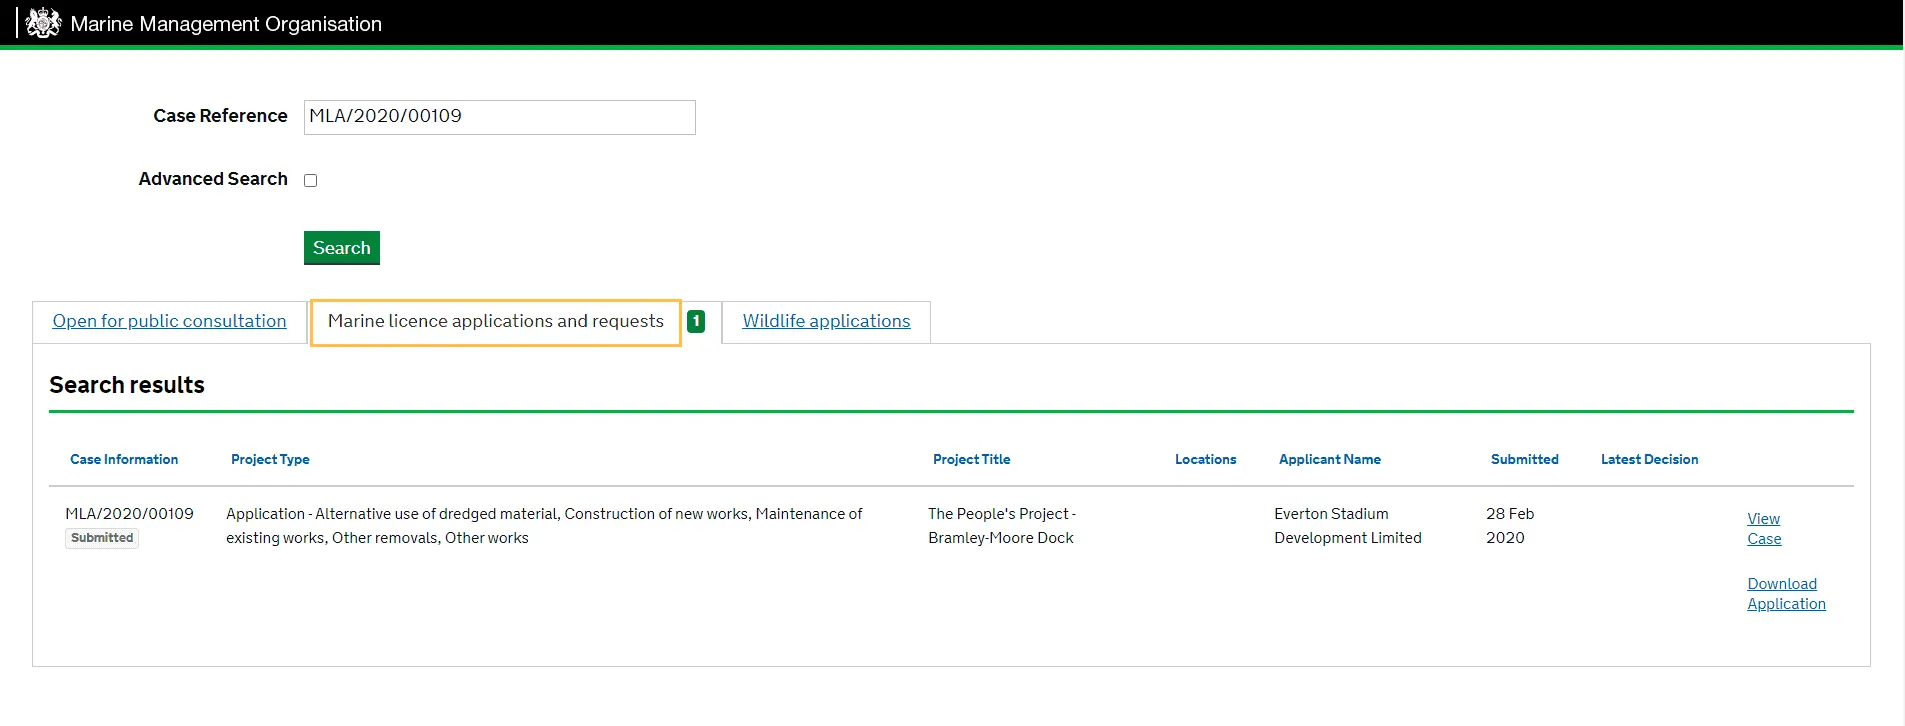The image size is (1905, 726).
Task: Switch to the Wildlife applications tab
Action: click(x=826, y=321)
